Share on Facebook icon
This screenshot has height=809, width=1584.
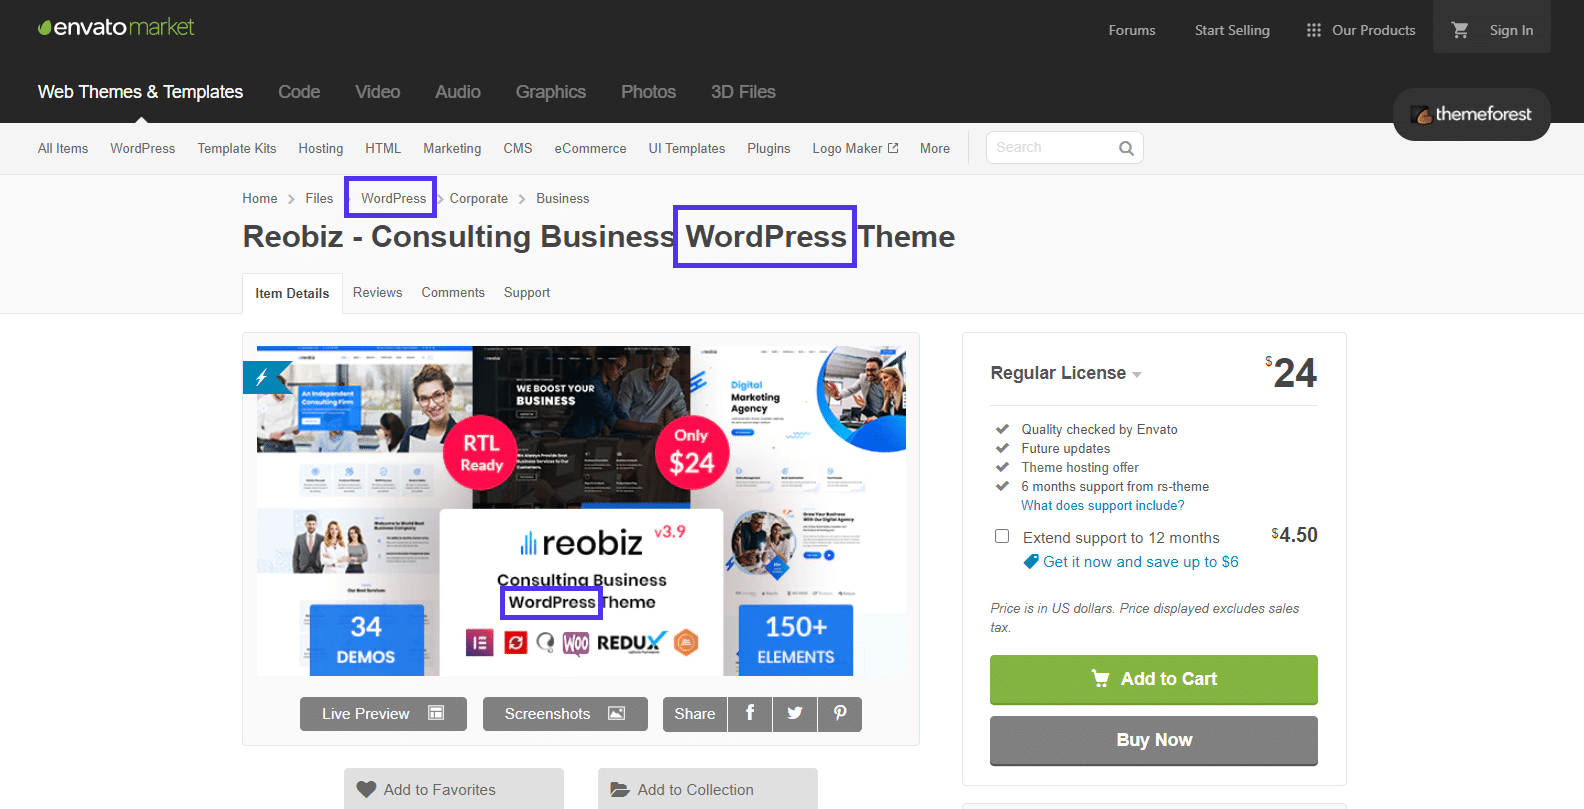[750, 713]
